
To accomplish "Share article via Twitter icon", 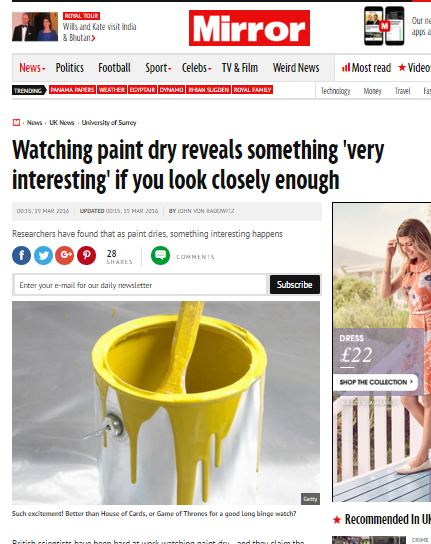I will pos(43,255).
